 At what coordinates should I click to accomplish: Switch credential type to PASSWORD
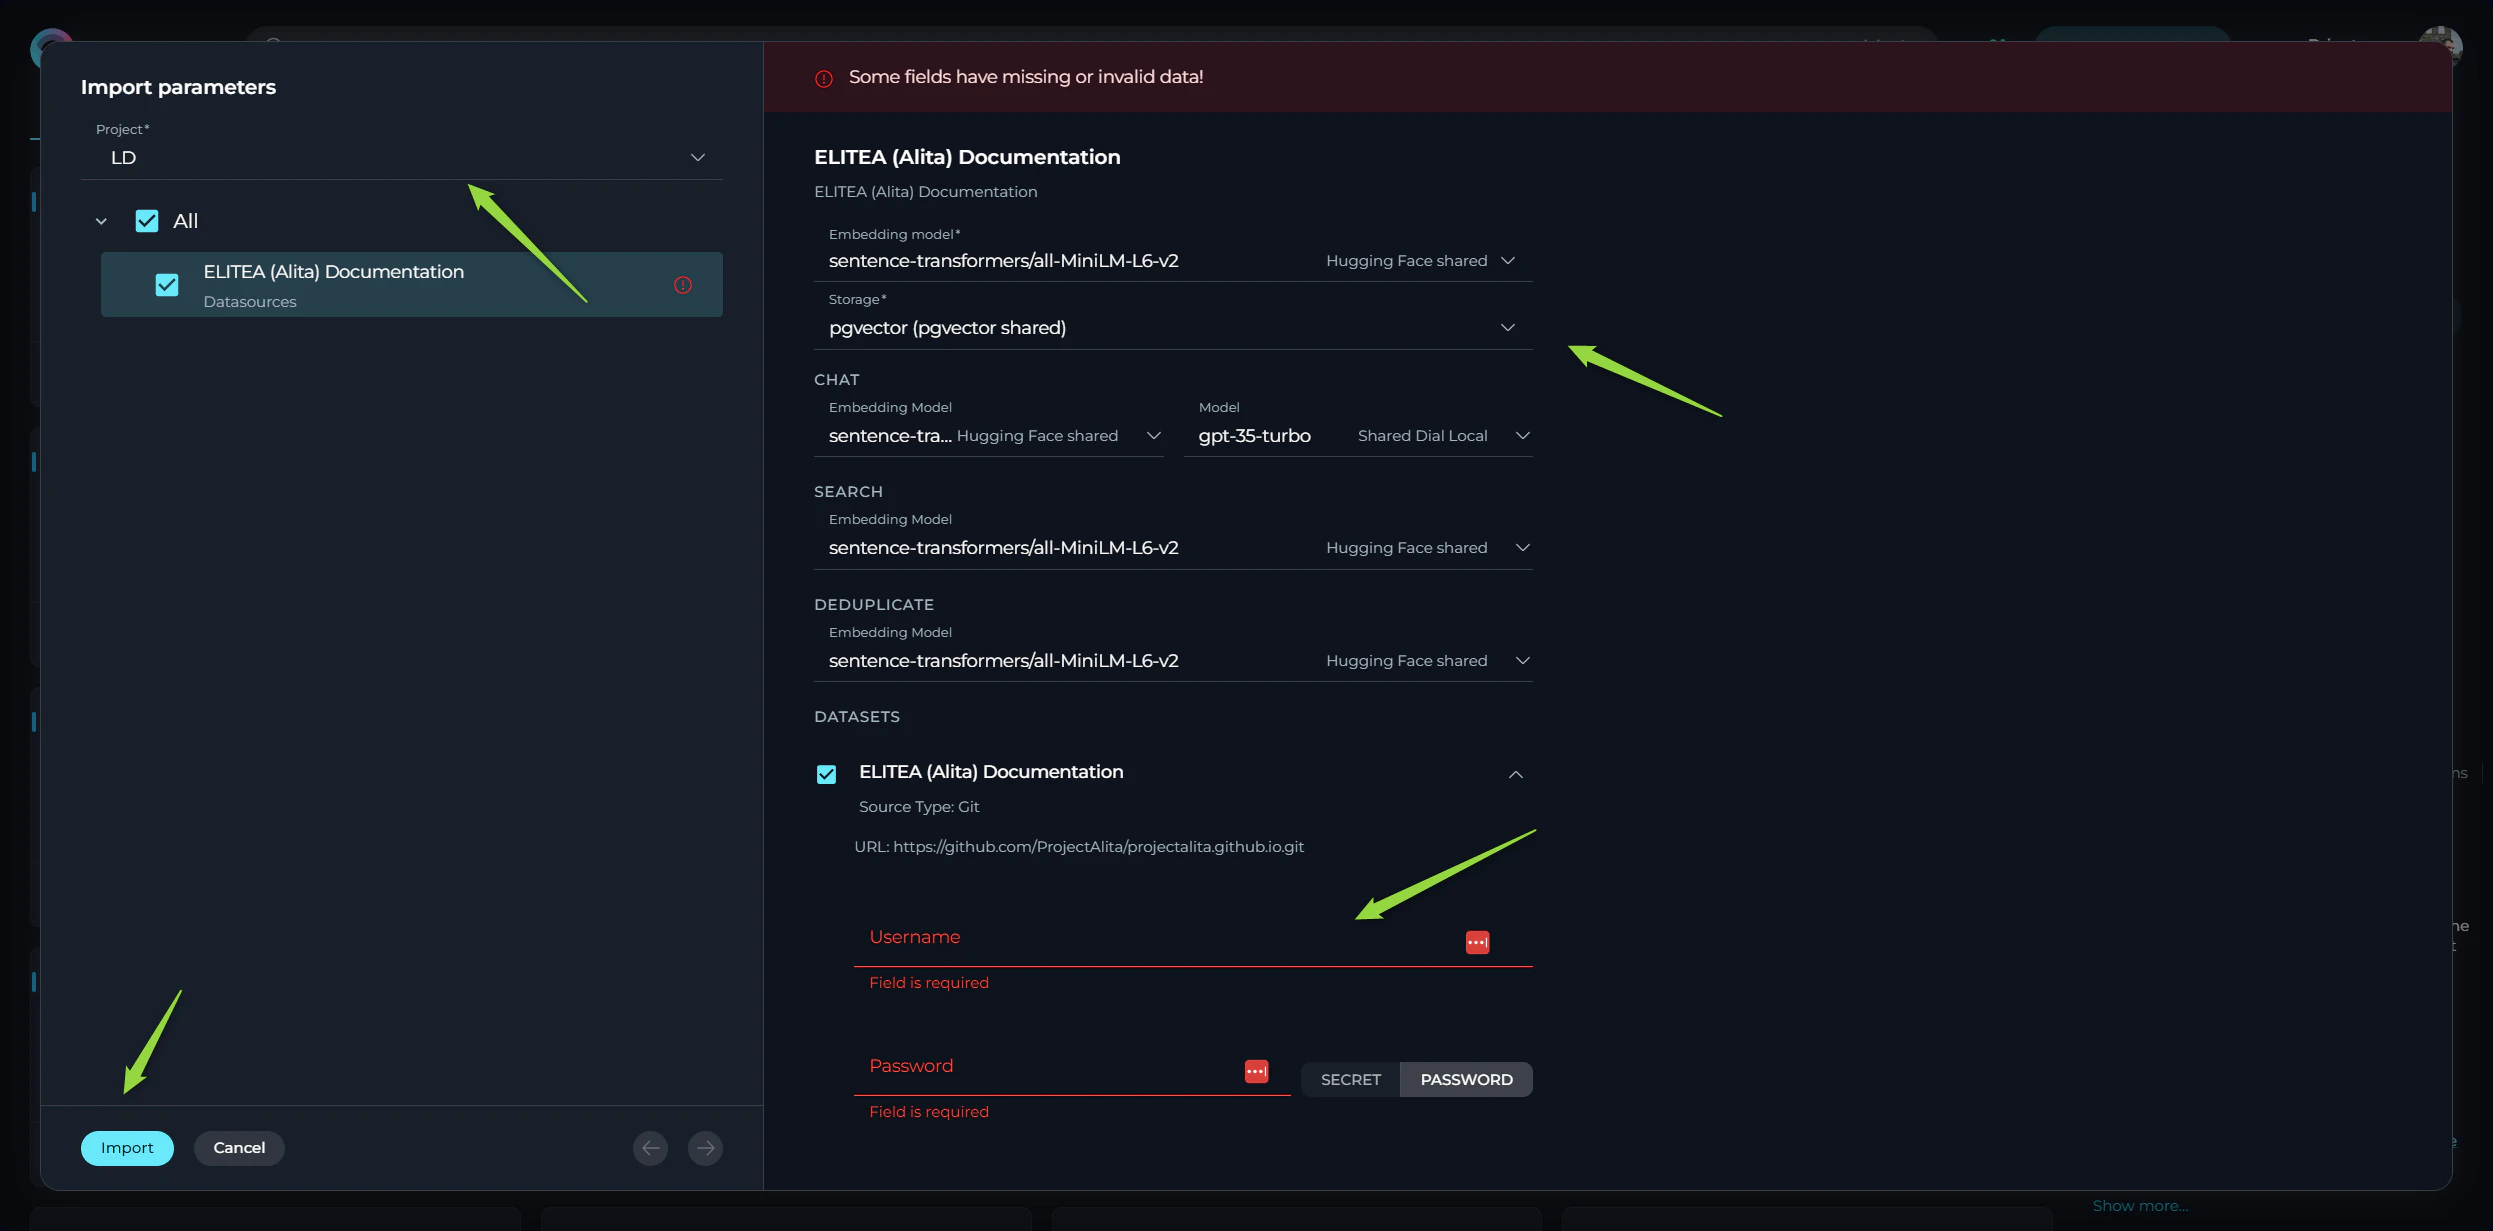pyautogui.click(x=1466, y=1079)
